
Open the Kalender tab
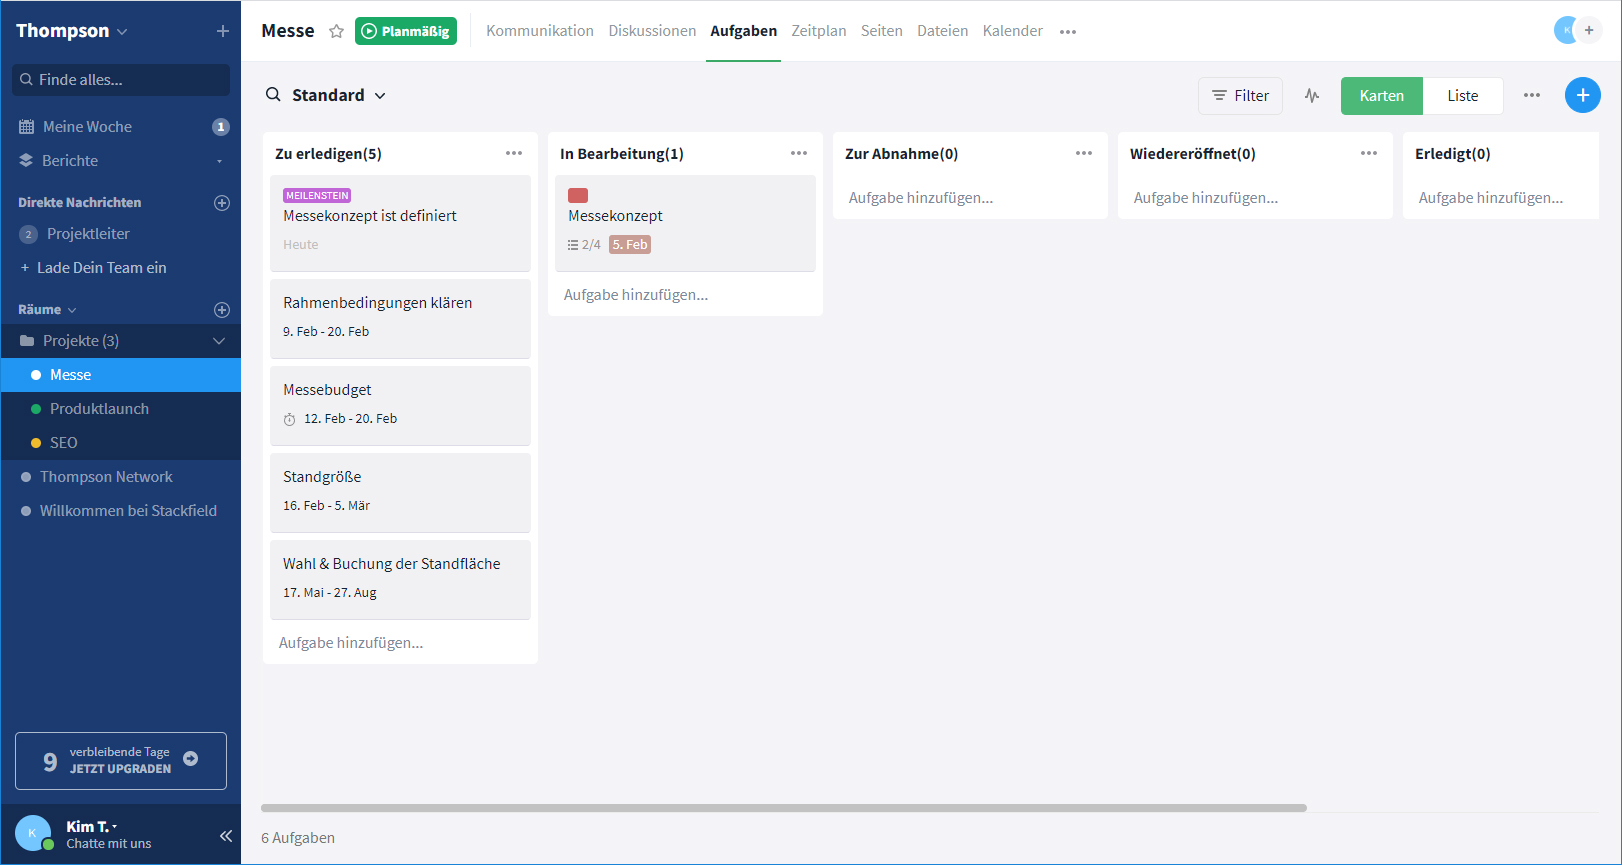tap(1013, 31)
